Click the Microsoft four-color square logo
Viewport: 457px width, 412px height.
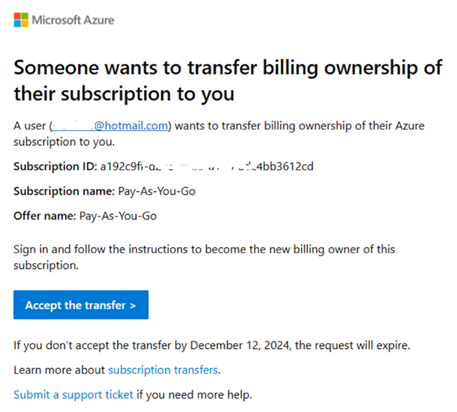click(x=21, y=20)
